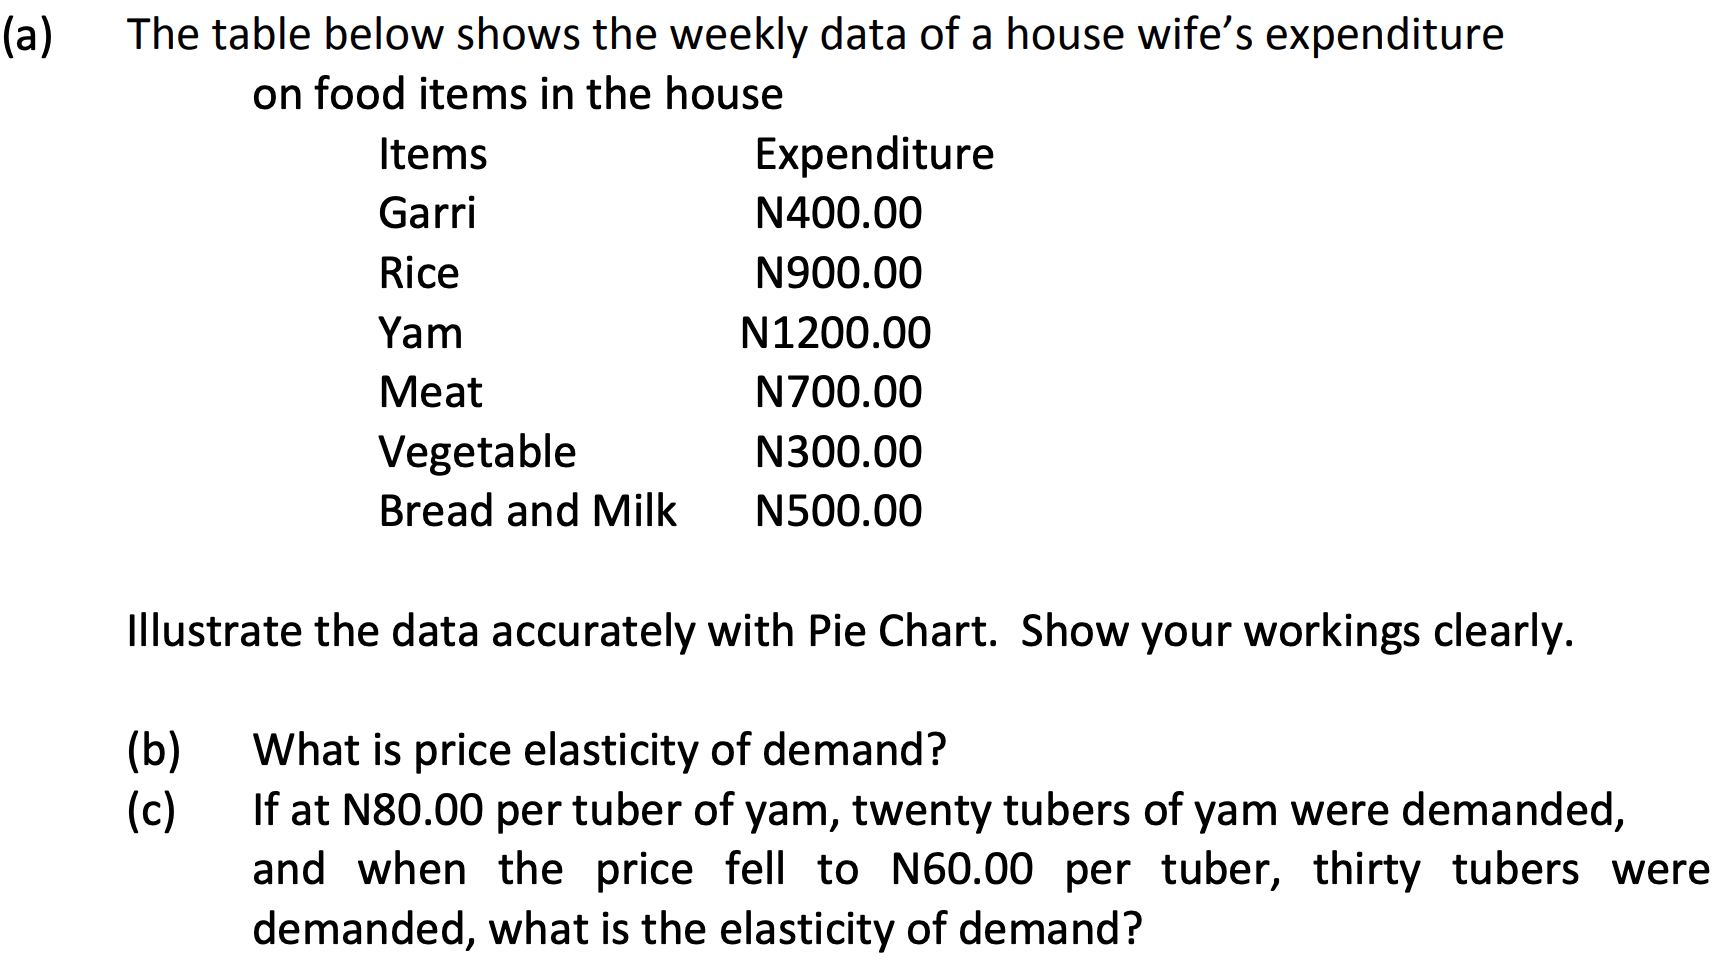The image size is (1728, 974).
Task: Click the N700.00 amount
Action: click(x=838, y=392)
